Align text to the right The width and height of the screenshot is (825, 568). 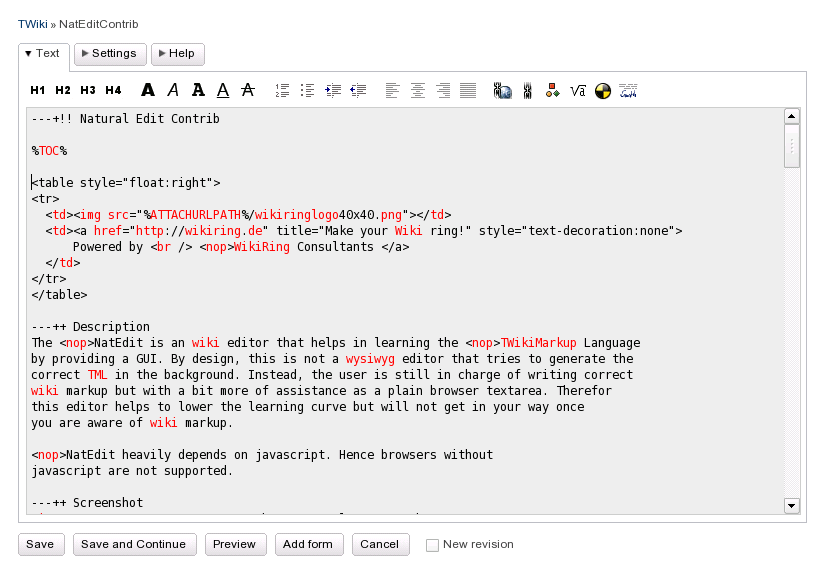(x=443, y=90)
